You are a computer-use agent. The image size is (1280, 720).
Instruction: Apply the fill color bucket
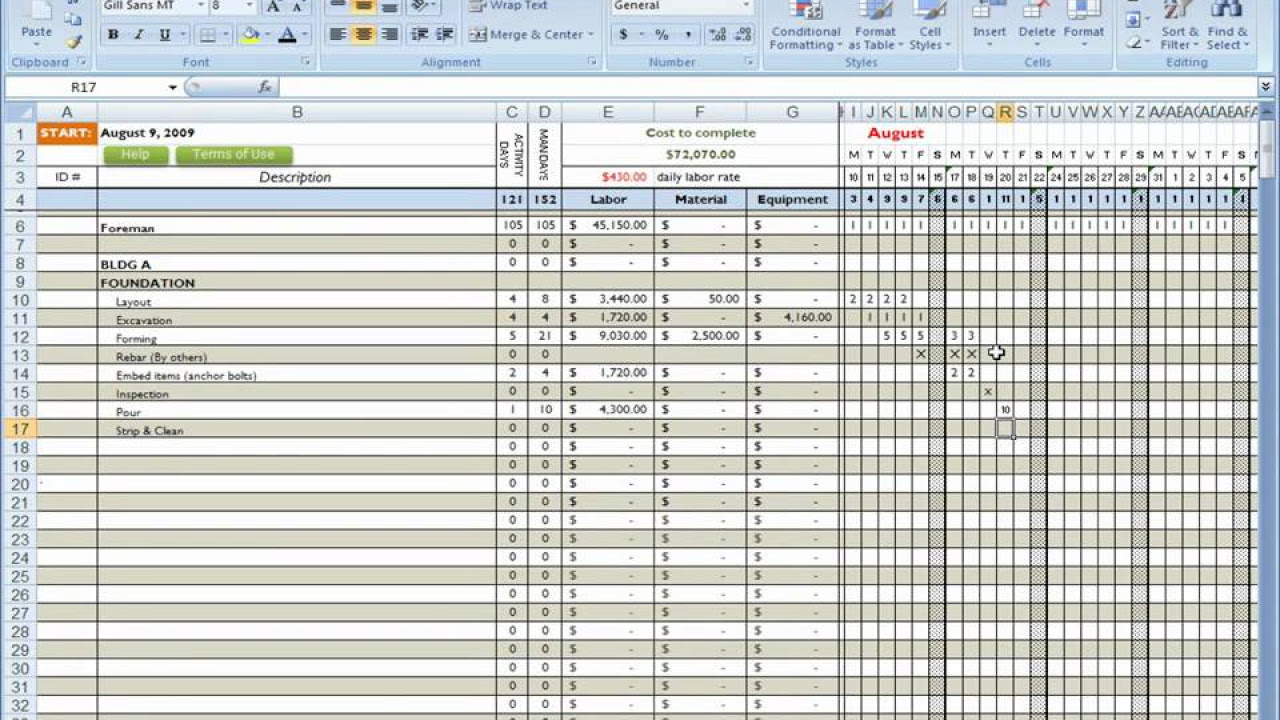tap(250, 35)
